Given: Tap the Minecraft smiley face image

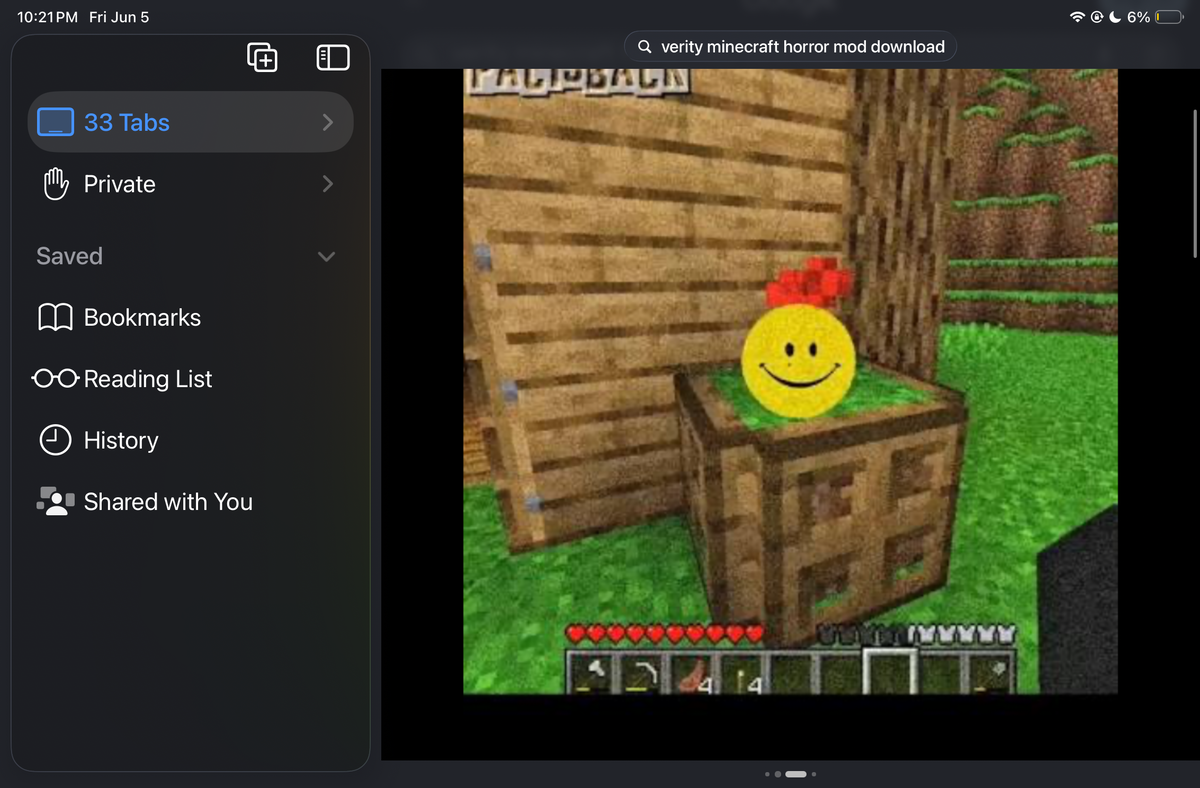Looking at the screenshot, I should (798, 362).
